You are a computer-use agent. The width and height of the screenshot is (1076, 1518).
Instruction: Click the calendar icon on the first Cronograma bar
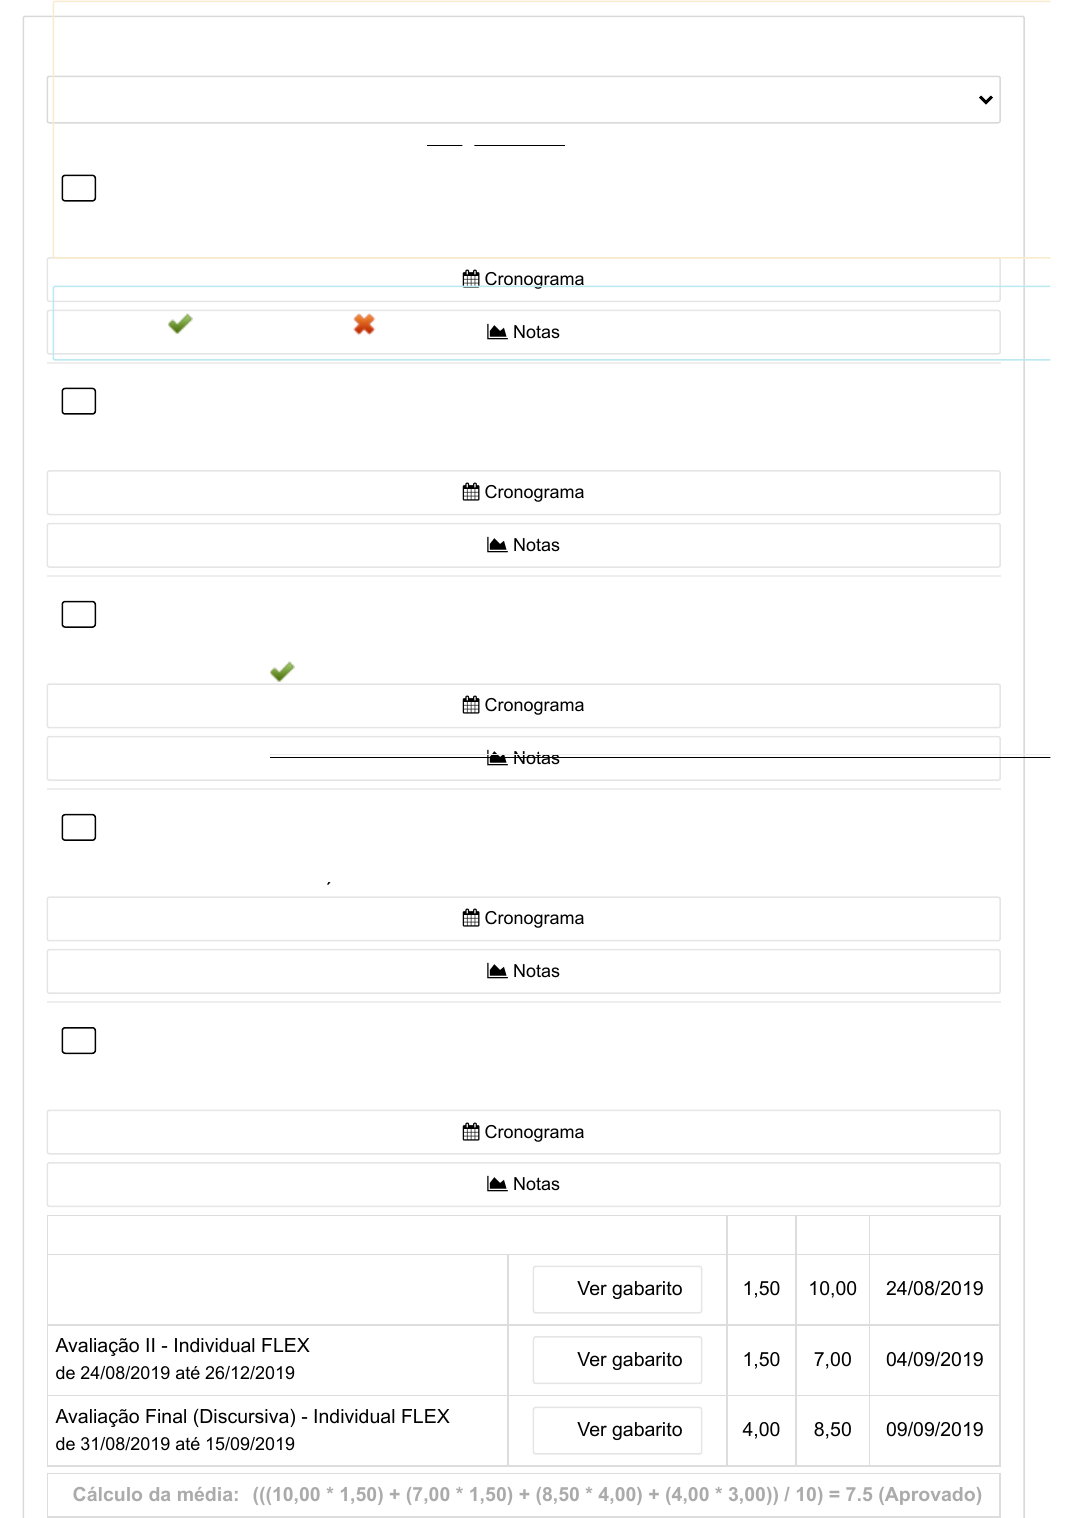point(471,279)
